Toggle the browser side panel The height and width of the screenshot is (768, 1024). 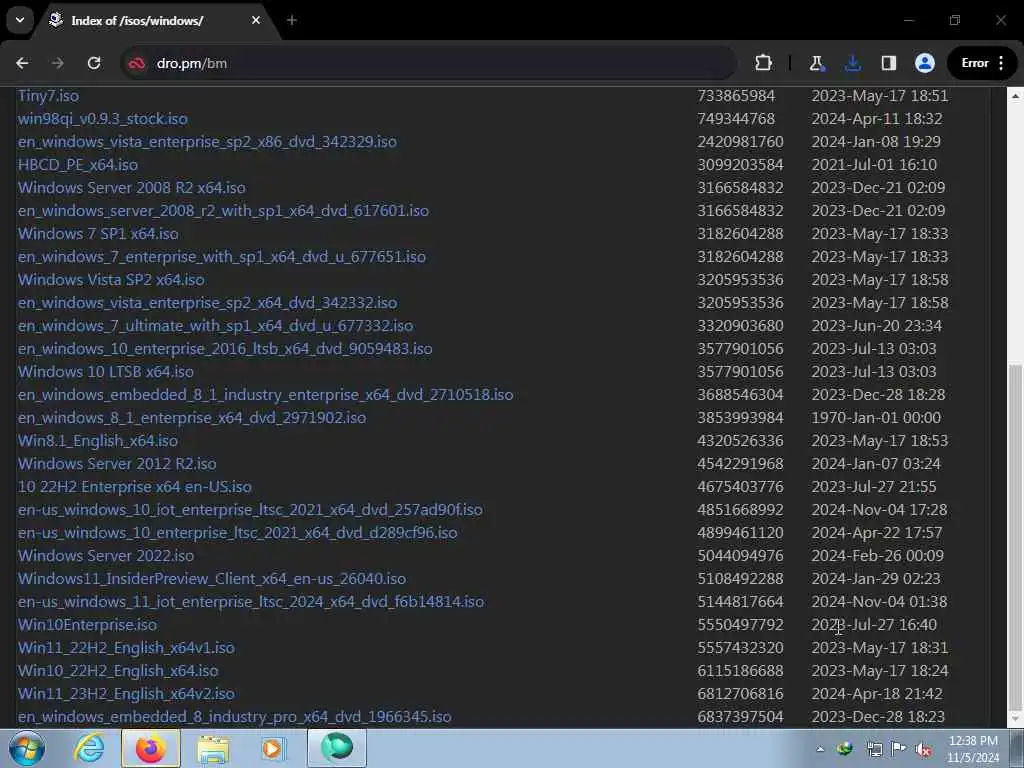tap(888, 63)
